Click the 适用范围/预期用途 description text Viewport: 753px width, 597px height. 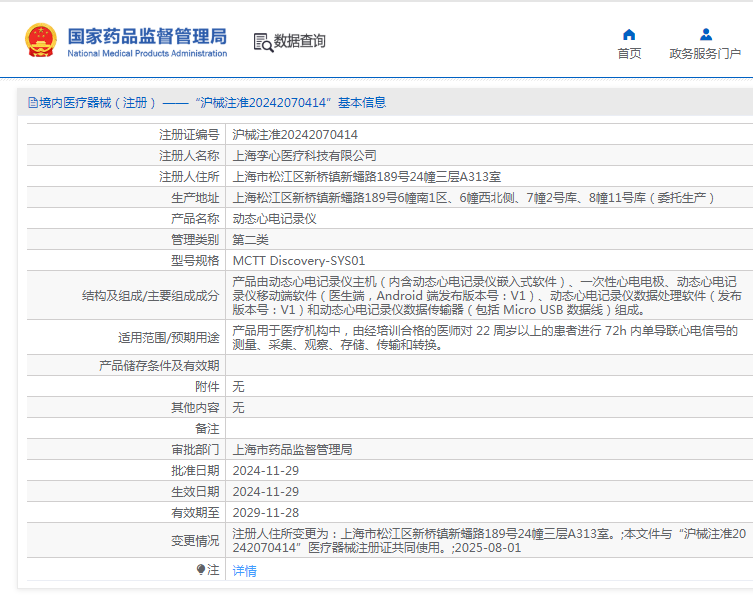tap(485, 338)
